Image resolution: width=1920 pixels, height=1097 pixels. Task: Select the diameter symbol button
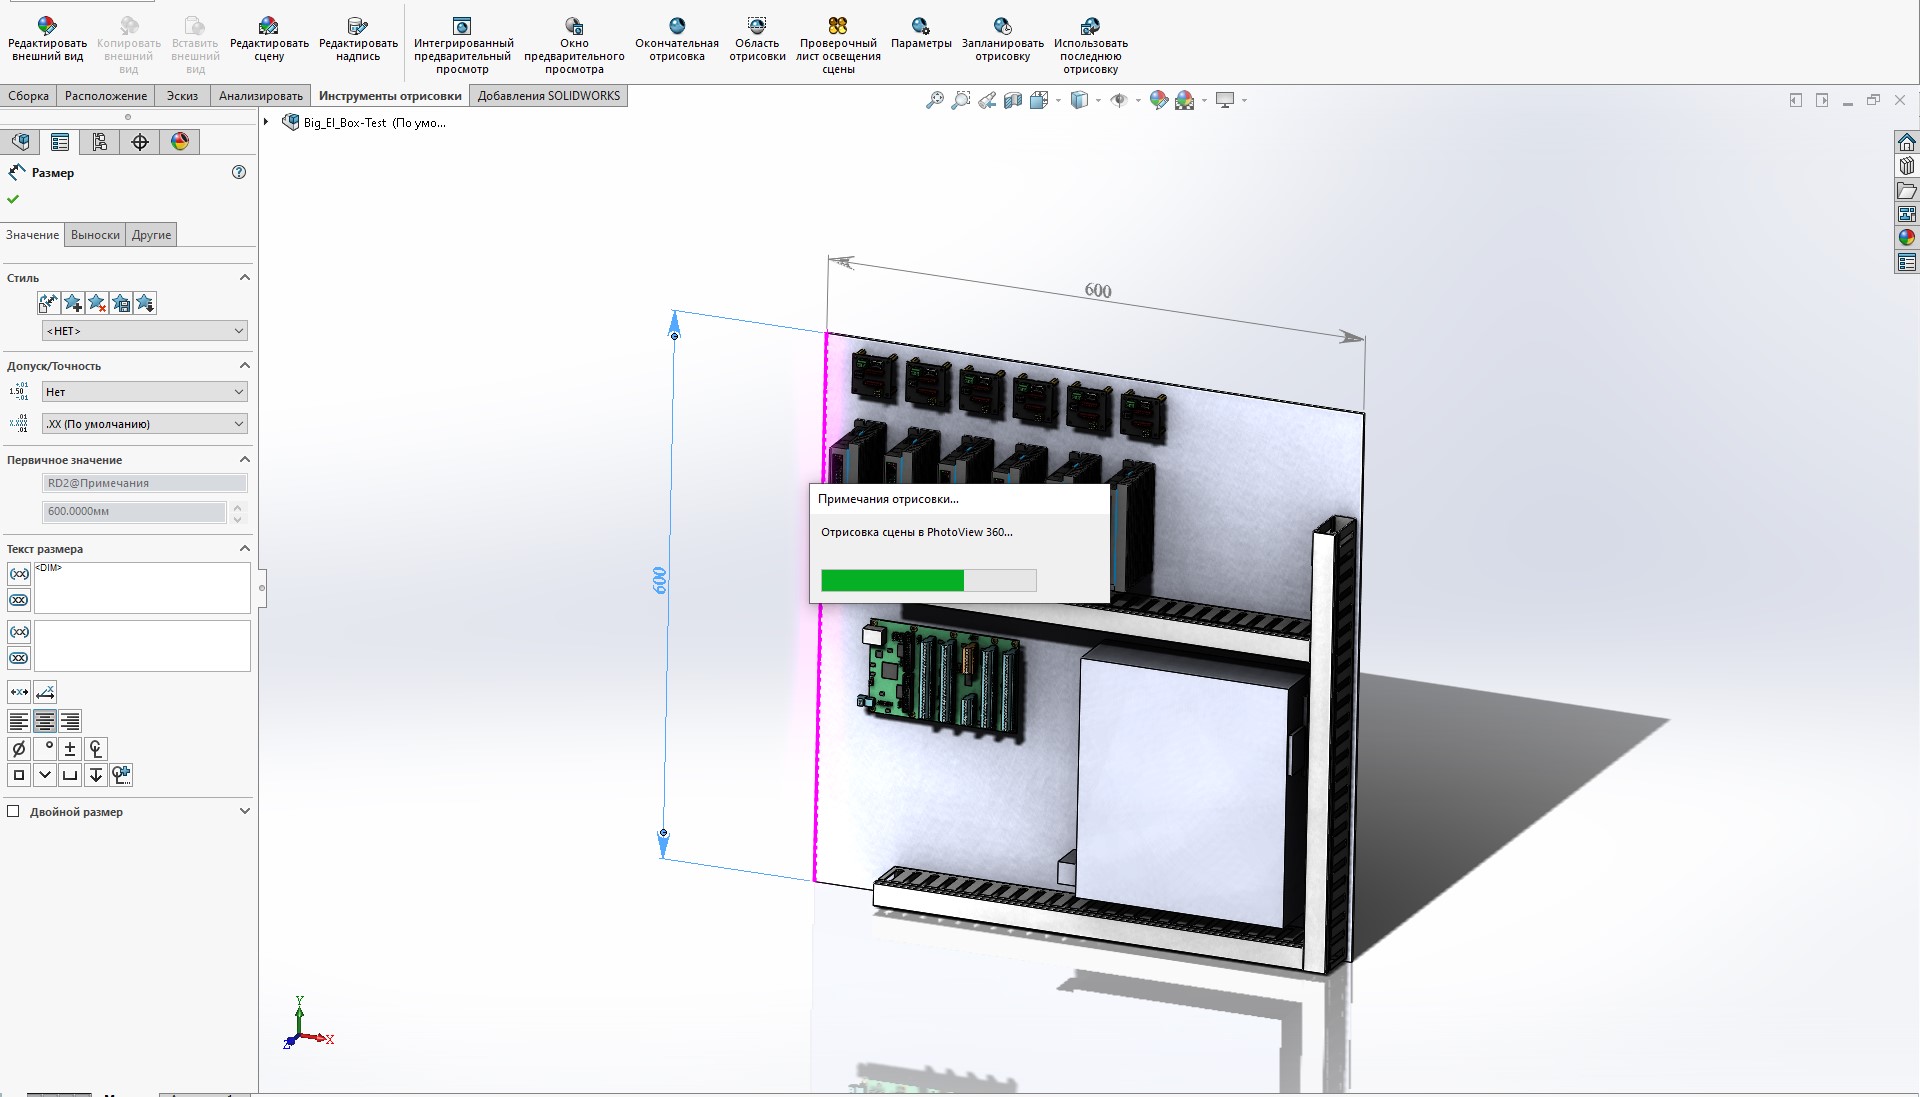tap(18, 749)
